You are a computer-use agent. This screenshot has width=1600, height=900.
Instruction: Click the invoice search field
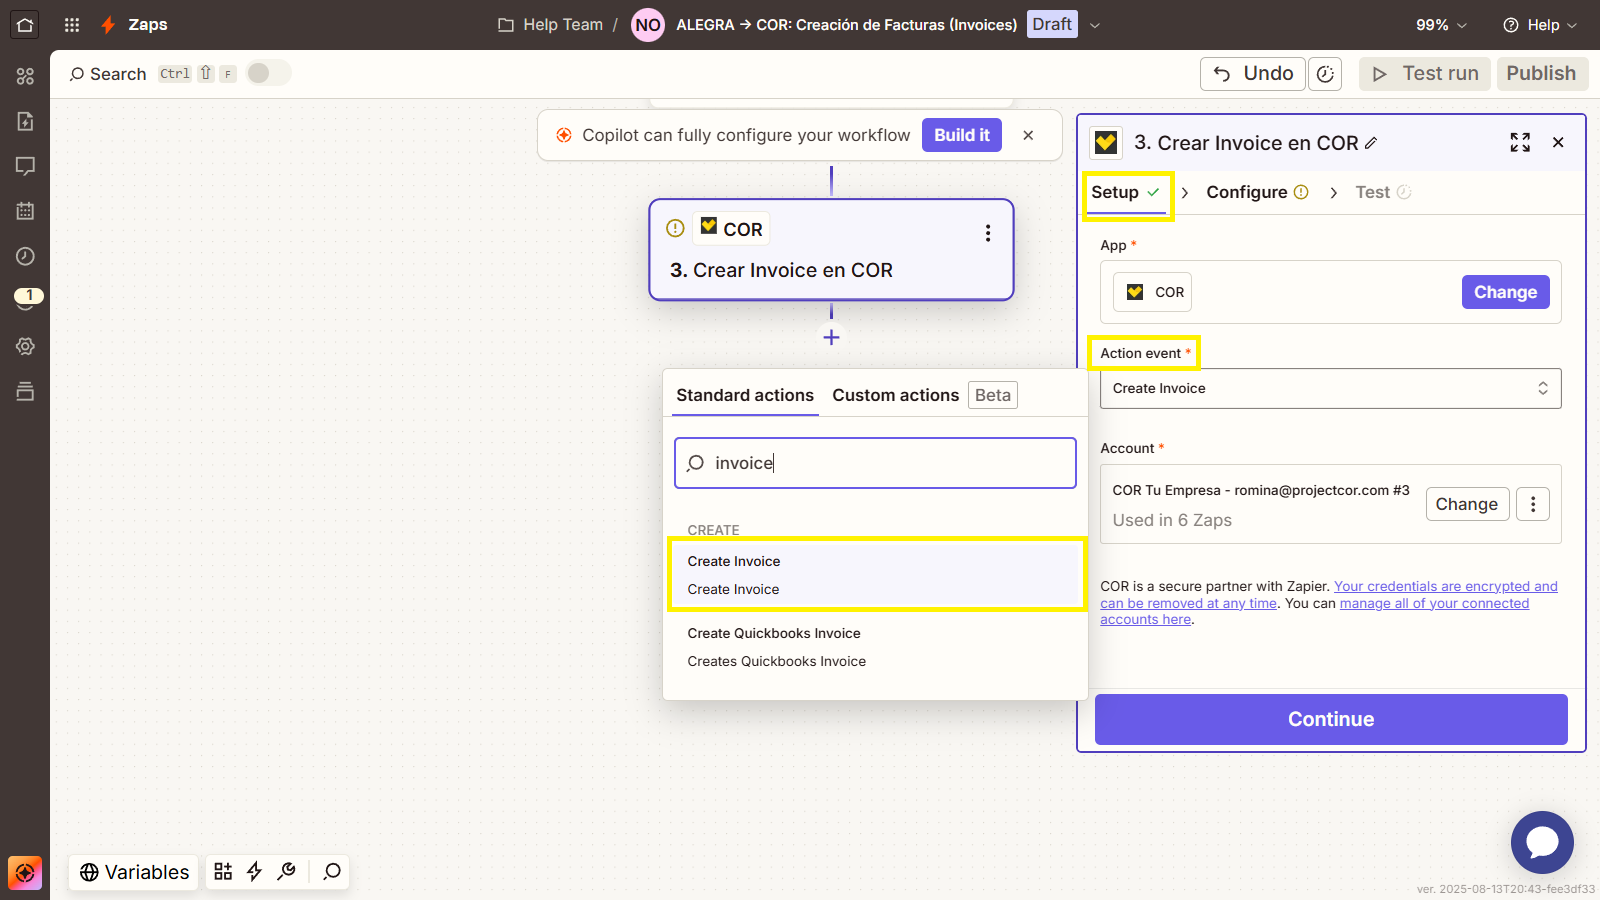[875, 463]
